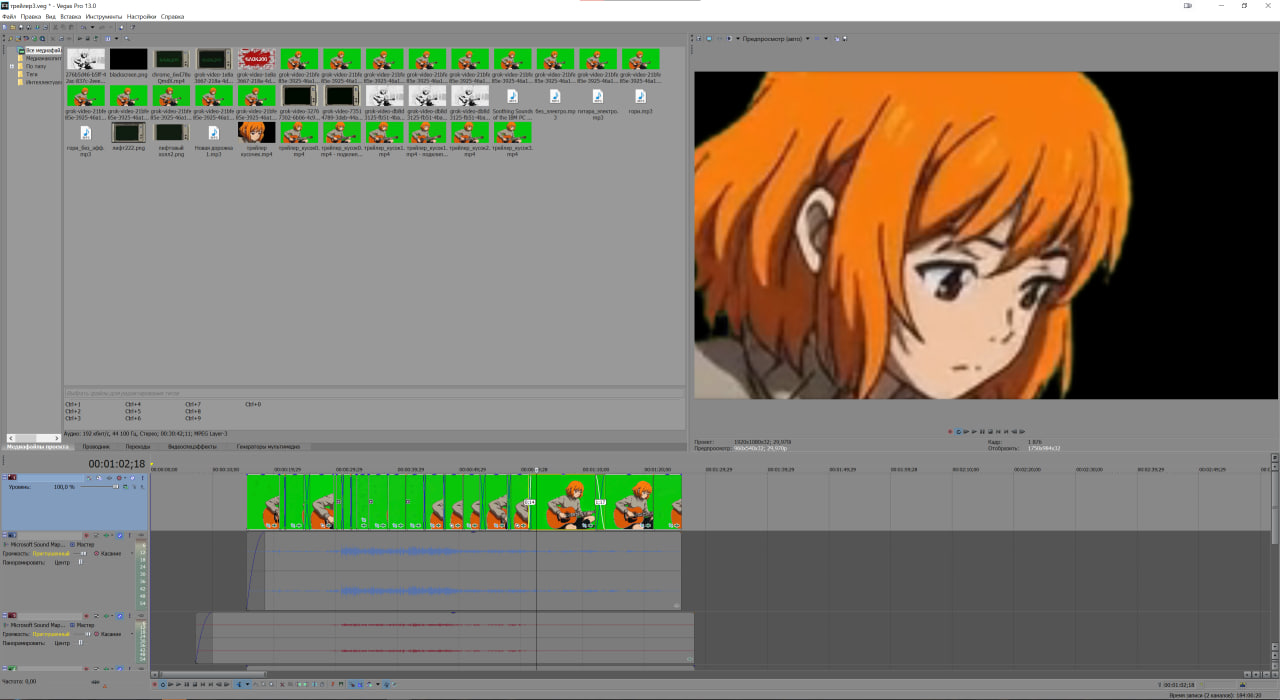Click New Project icon in main toolbar
Viewport: 1280px width, 700px height.
point(5,27)
